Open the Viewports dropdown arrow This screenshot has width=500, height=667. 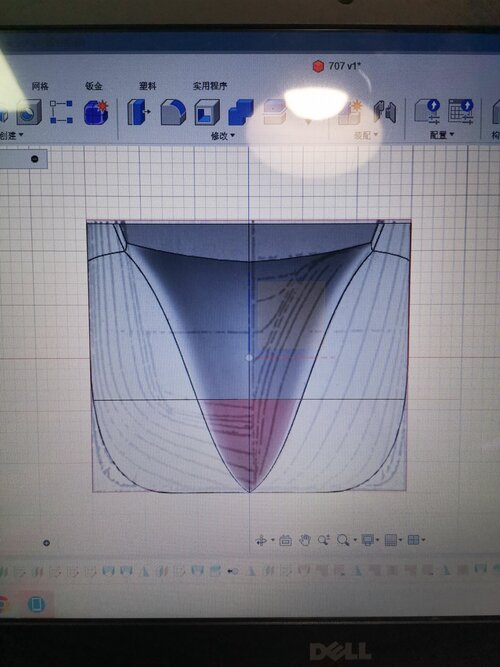click(x=423, y=540)
